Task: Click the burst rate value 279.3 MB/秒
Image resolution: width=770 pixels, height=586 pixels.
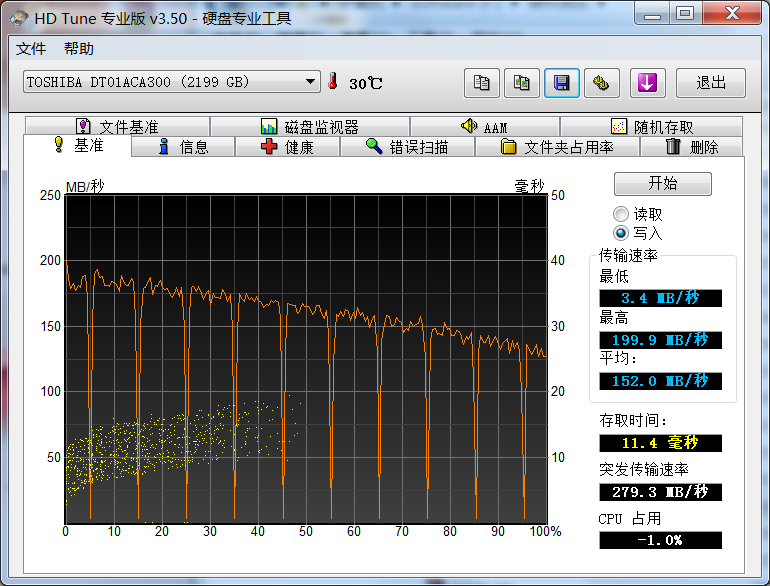Action: click(660, 492)
